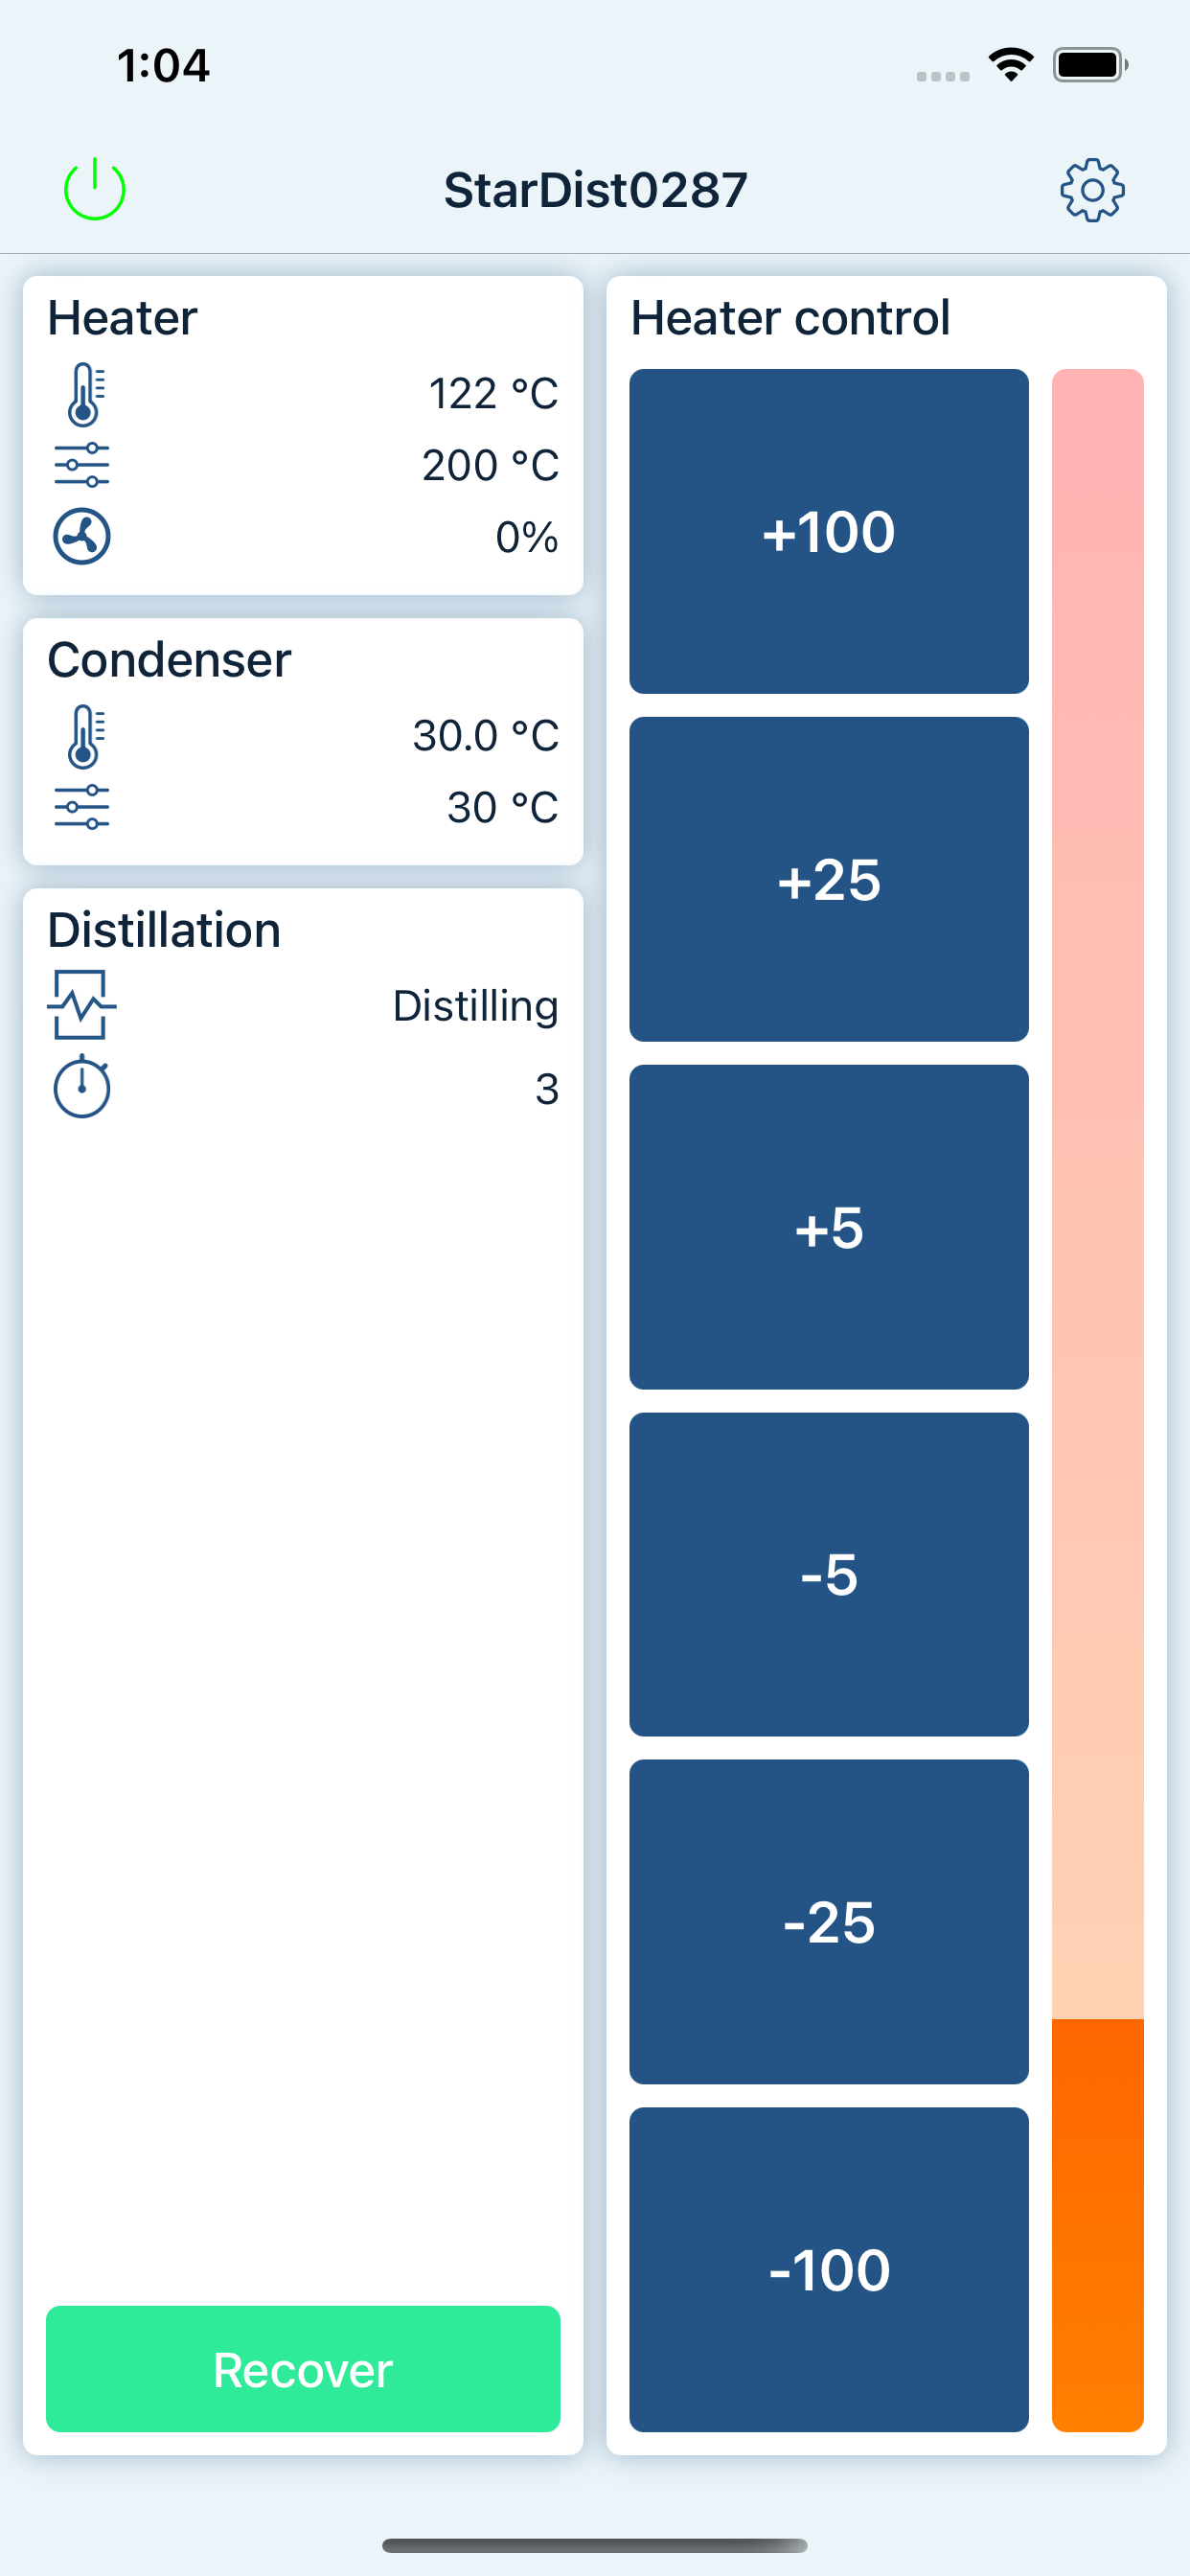Decrease heater by -100
The width and height of the screenshot is (1190, 2576).
tap(829, 2270)
